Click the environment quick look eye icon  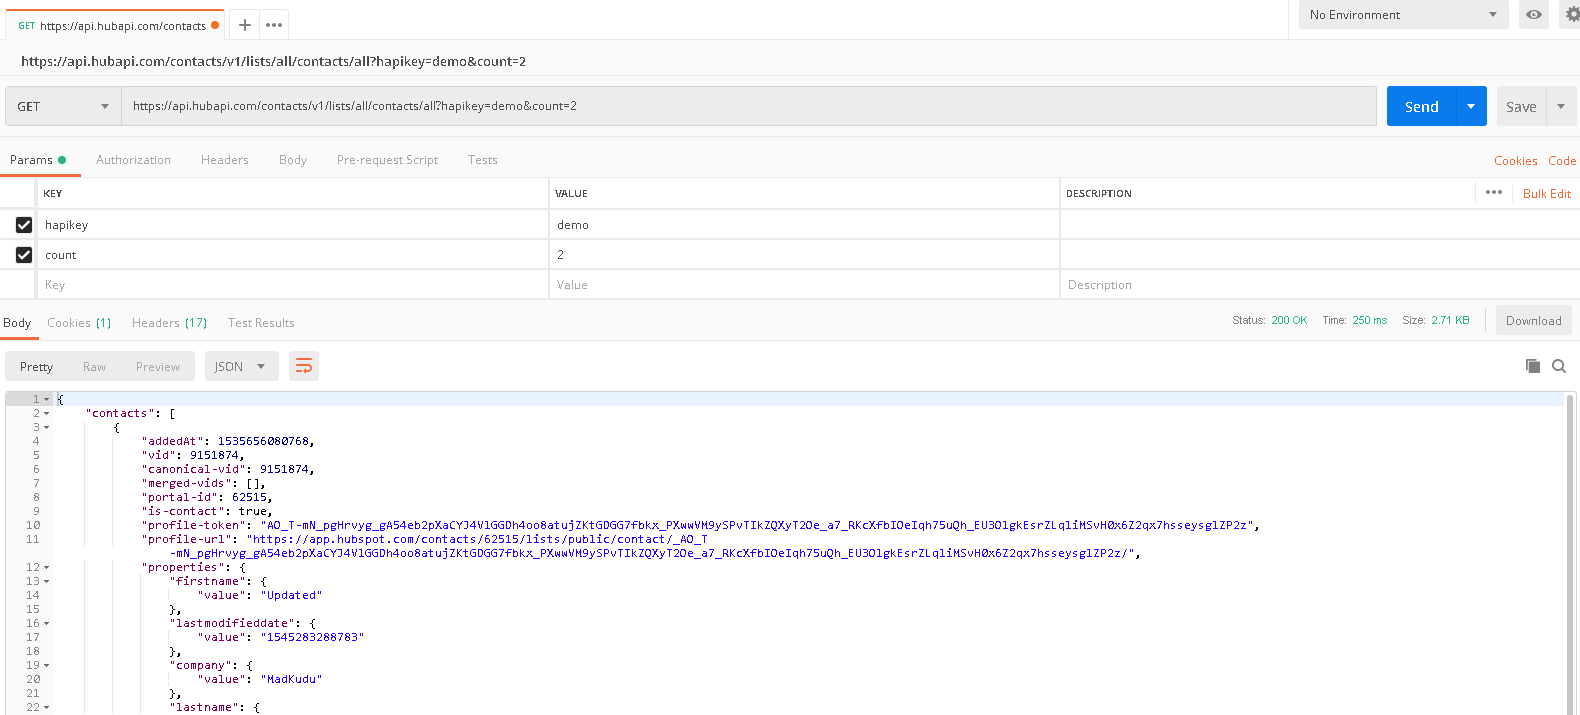pos(1533,15)
